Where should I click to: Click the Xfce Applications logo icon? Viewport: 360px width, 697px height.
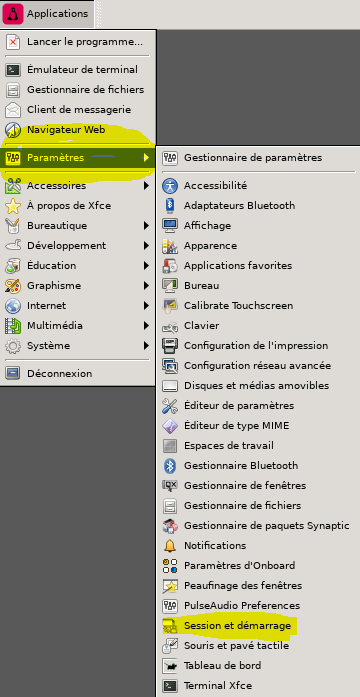(13, 14)
